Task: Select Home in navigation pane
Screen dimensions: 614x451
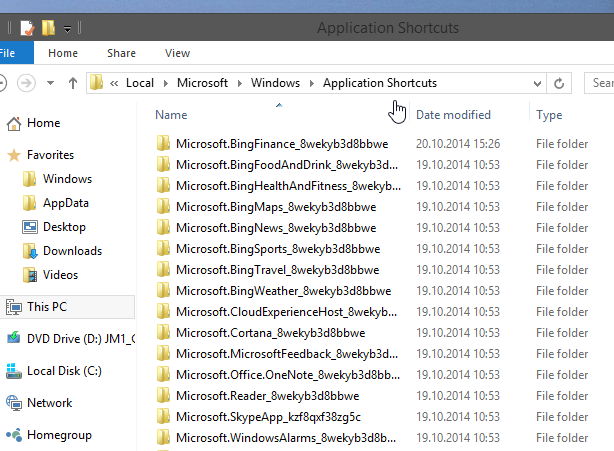Action: pos(43,123)
